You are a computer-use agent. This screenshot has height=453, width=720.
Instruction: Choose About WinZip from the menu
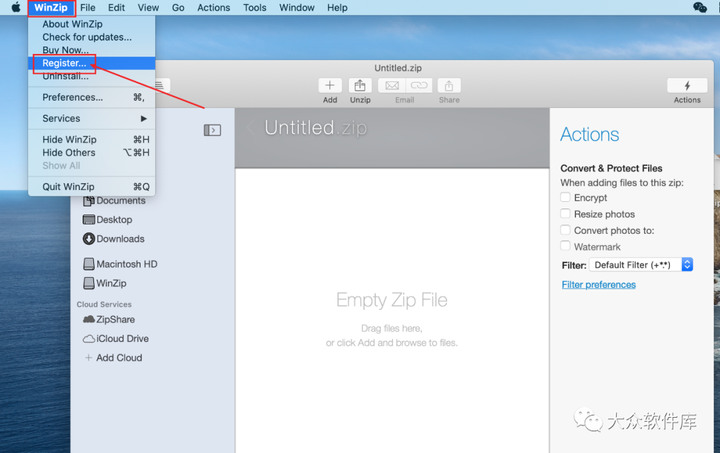91,24
